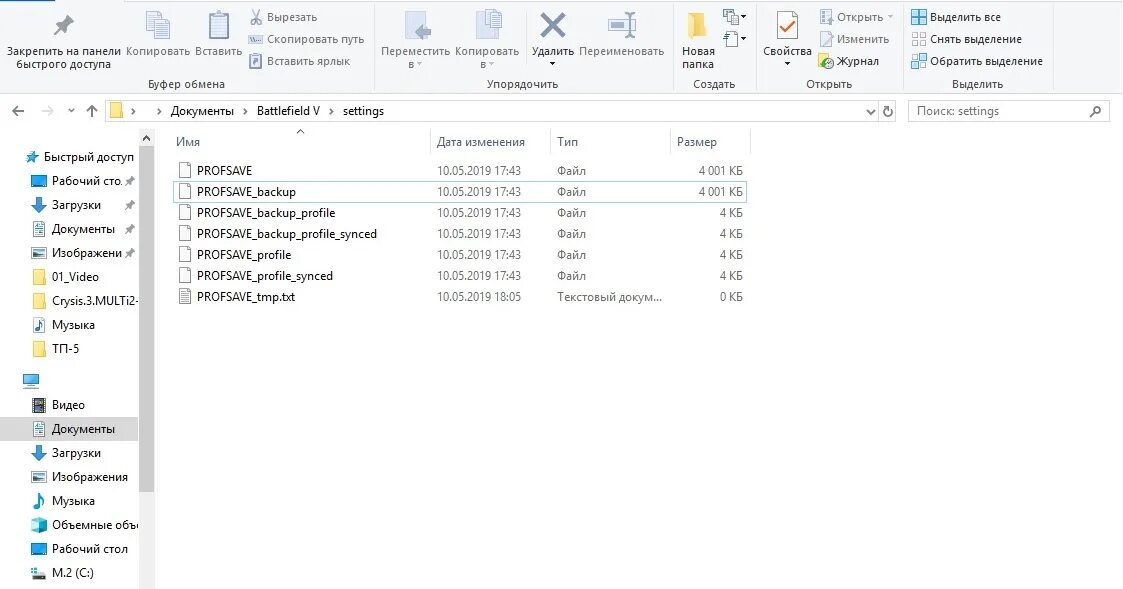Click Снять выделение
1123x589 pixels.
pos(966,39)
